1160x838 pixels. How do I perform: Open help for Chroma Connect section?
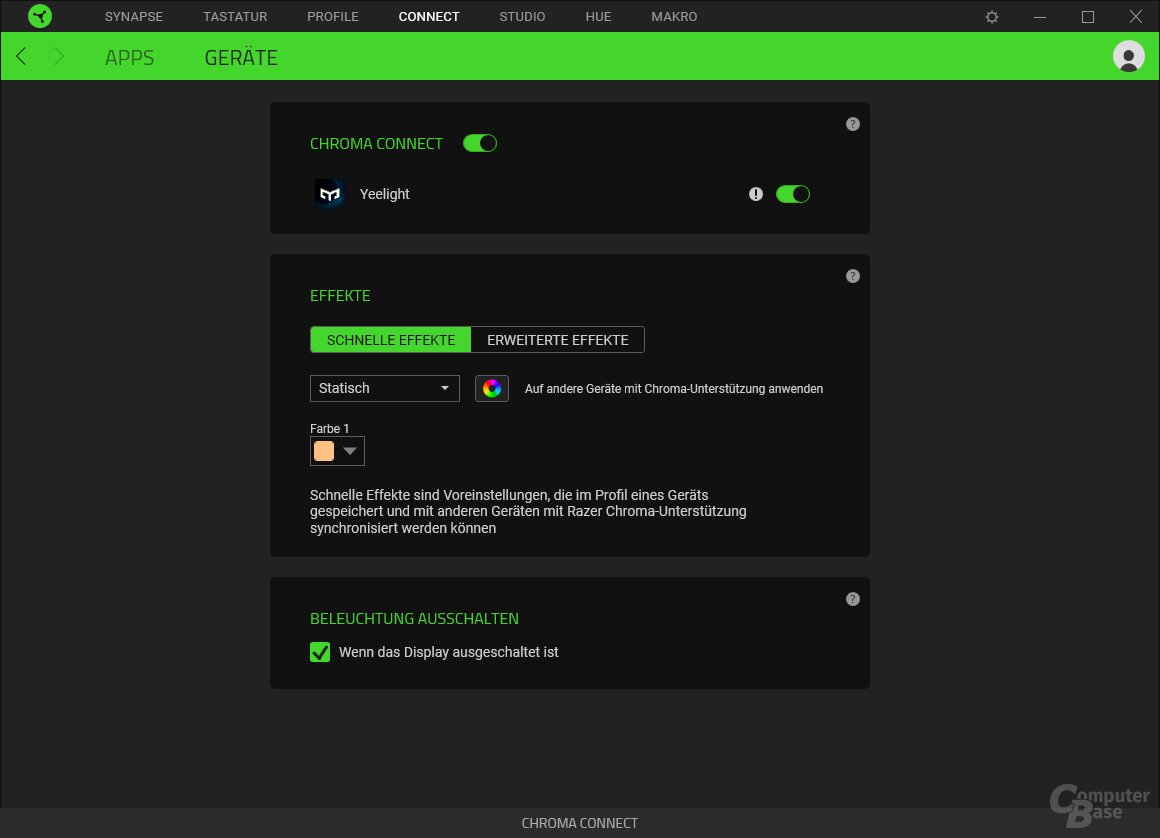click(852, 123)
